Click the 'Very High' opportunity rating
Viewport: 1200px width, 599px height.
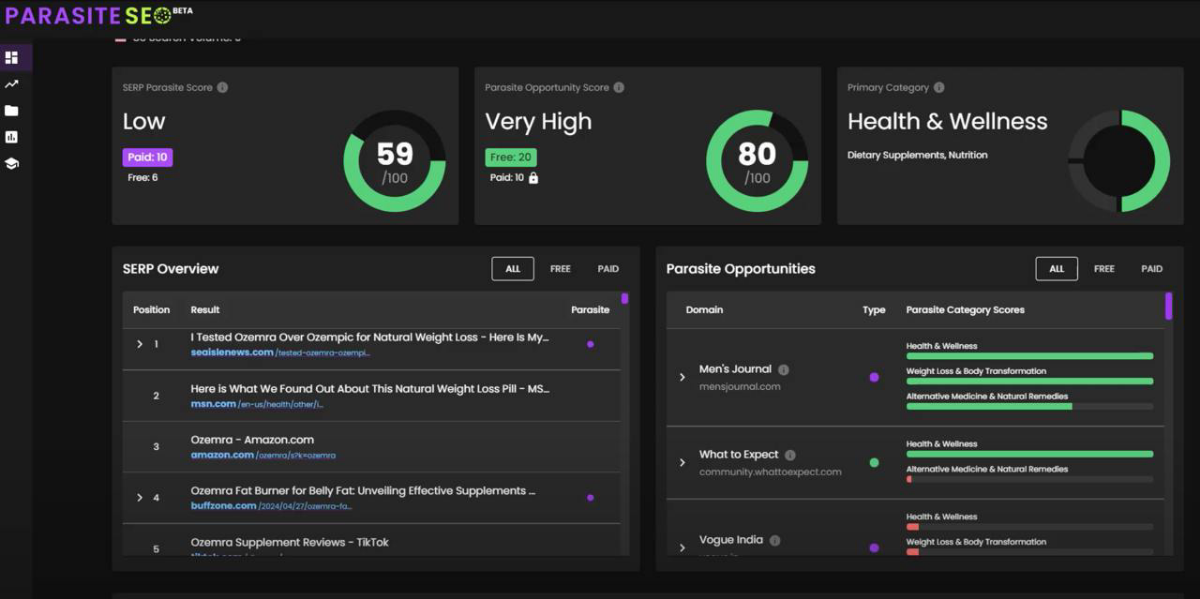(x=538, y=122)
